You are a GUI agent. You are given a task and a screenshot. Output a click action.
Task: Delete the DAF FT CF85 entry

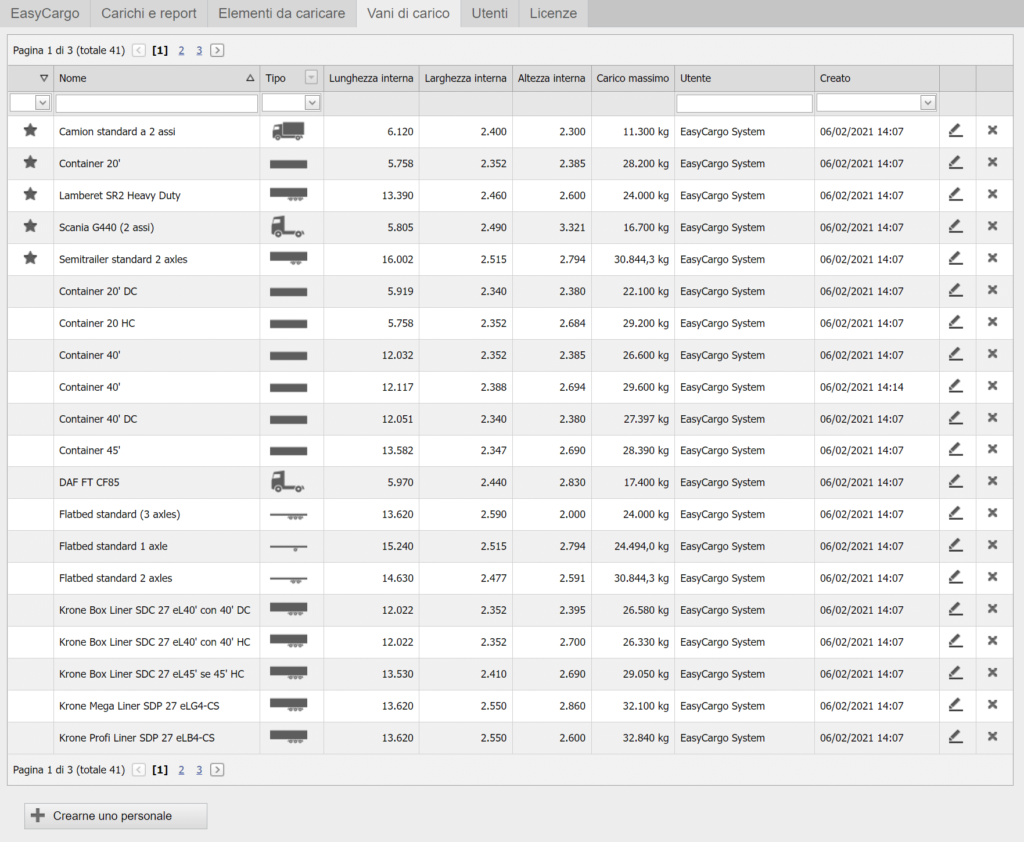click(992, 481)
